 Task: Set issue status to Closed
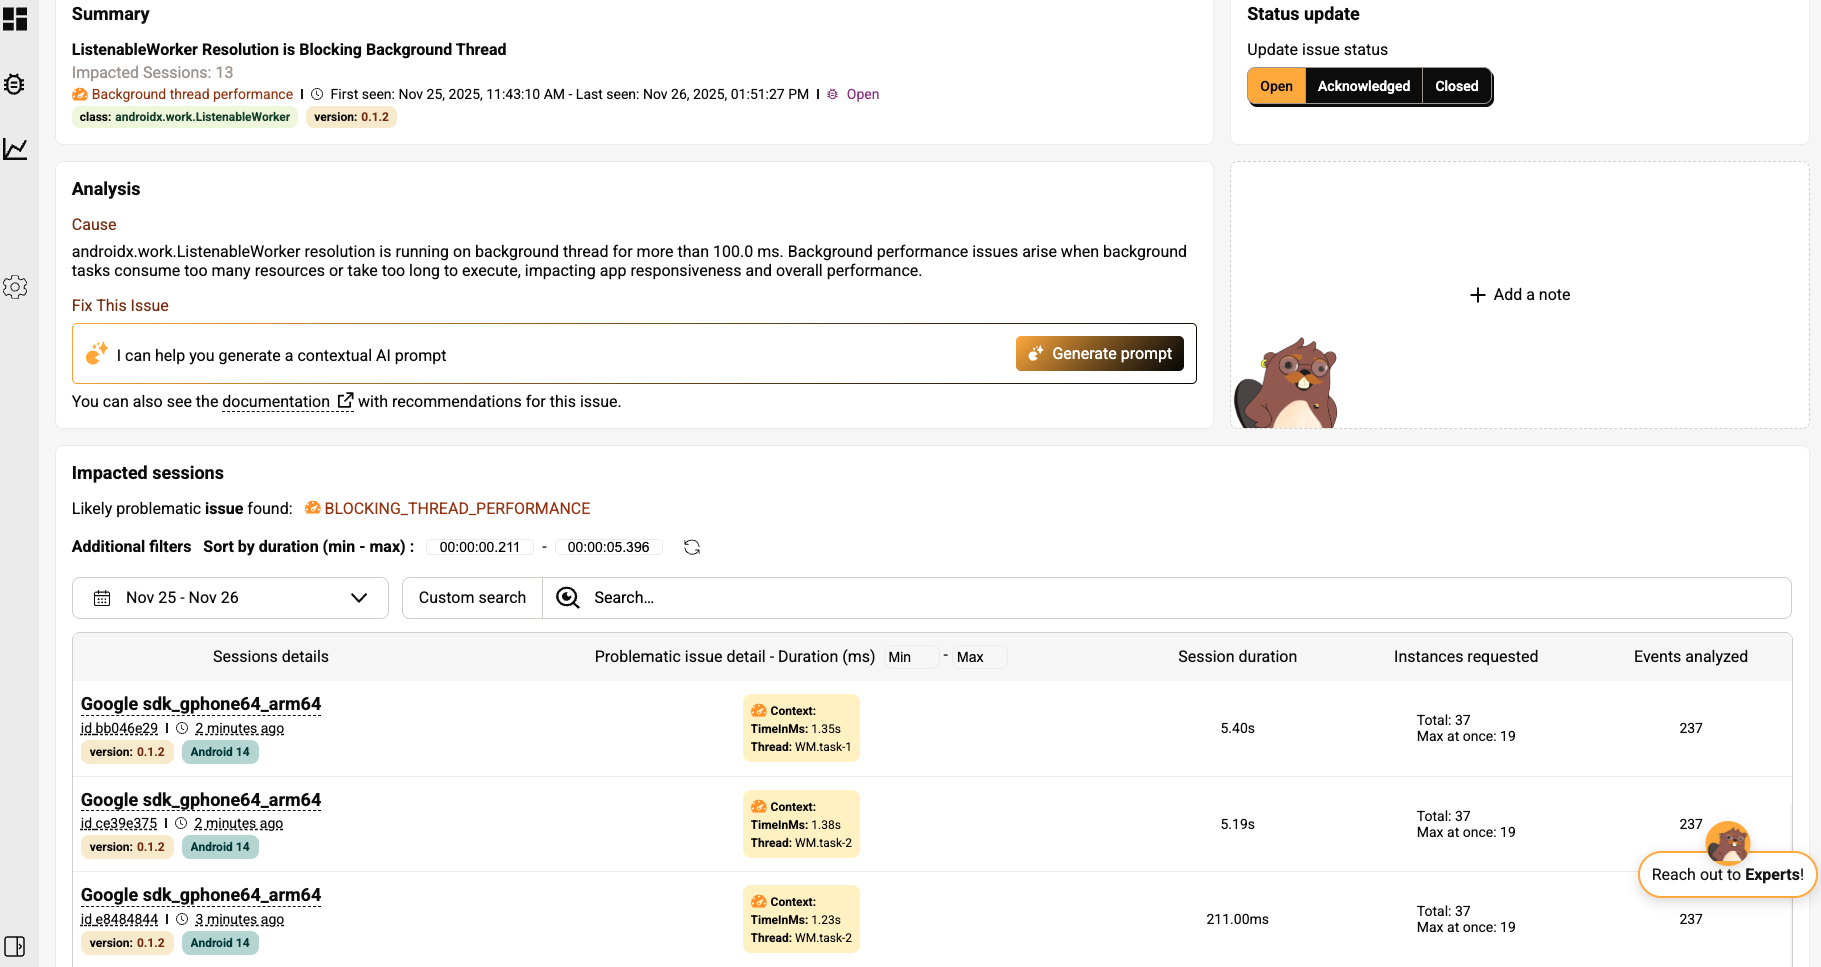click(1456, 86)
